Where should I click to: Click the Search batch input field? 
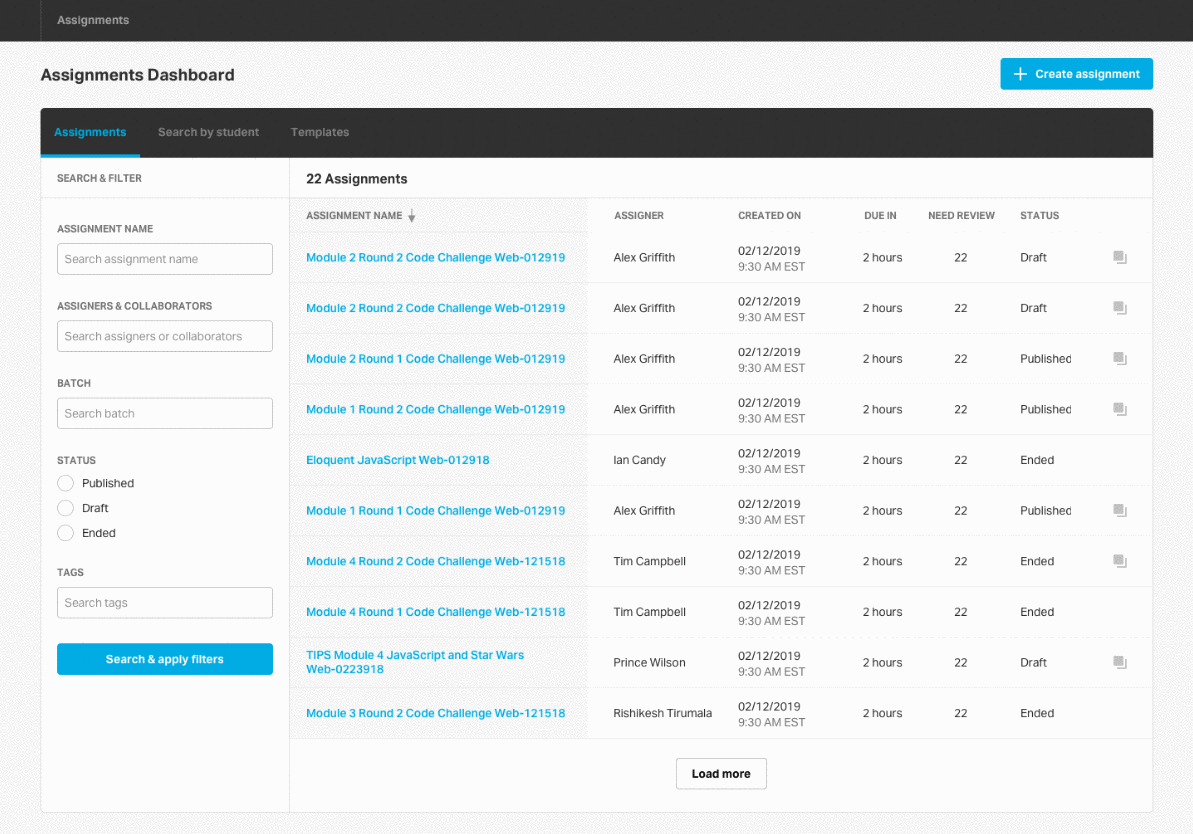click(x=165, y=414)
